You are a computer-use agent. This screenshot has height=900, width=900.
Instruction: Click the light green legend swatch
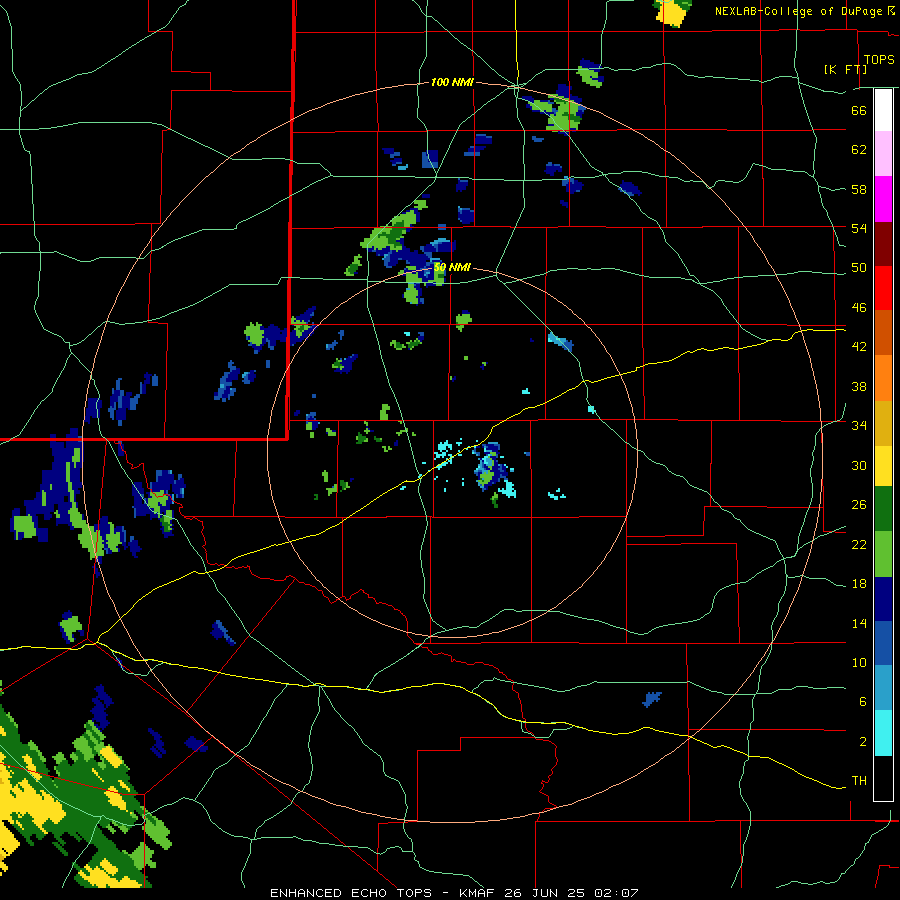883,554
